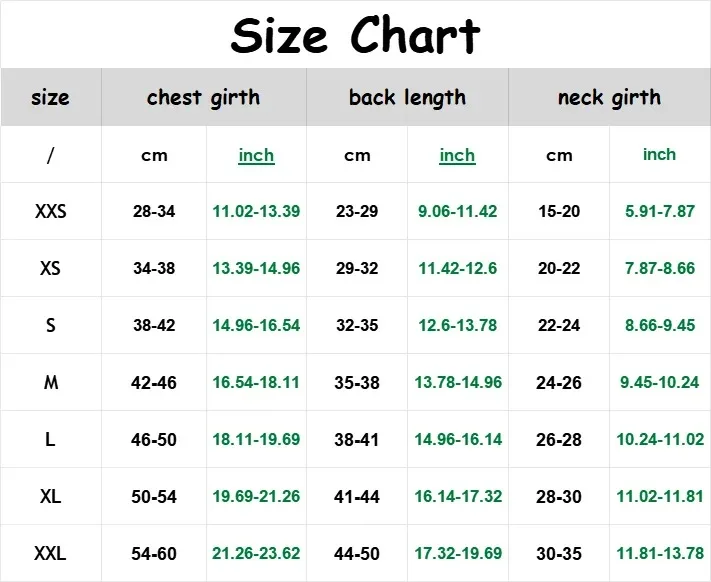This screenshot has height=582, width=711.
Task: Select the back length column header
Action: click(407, 97)
